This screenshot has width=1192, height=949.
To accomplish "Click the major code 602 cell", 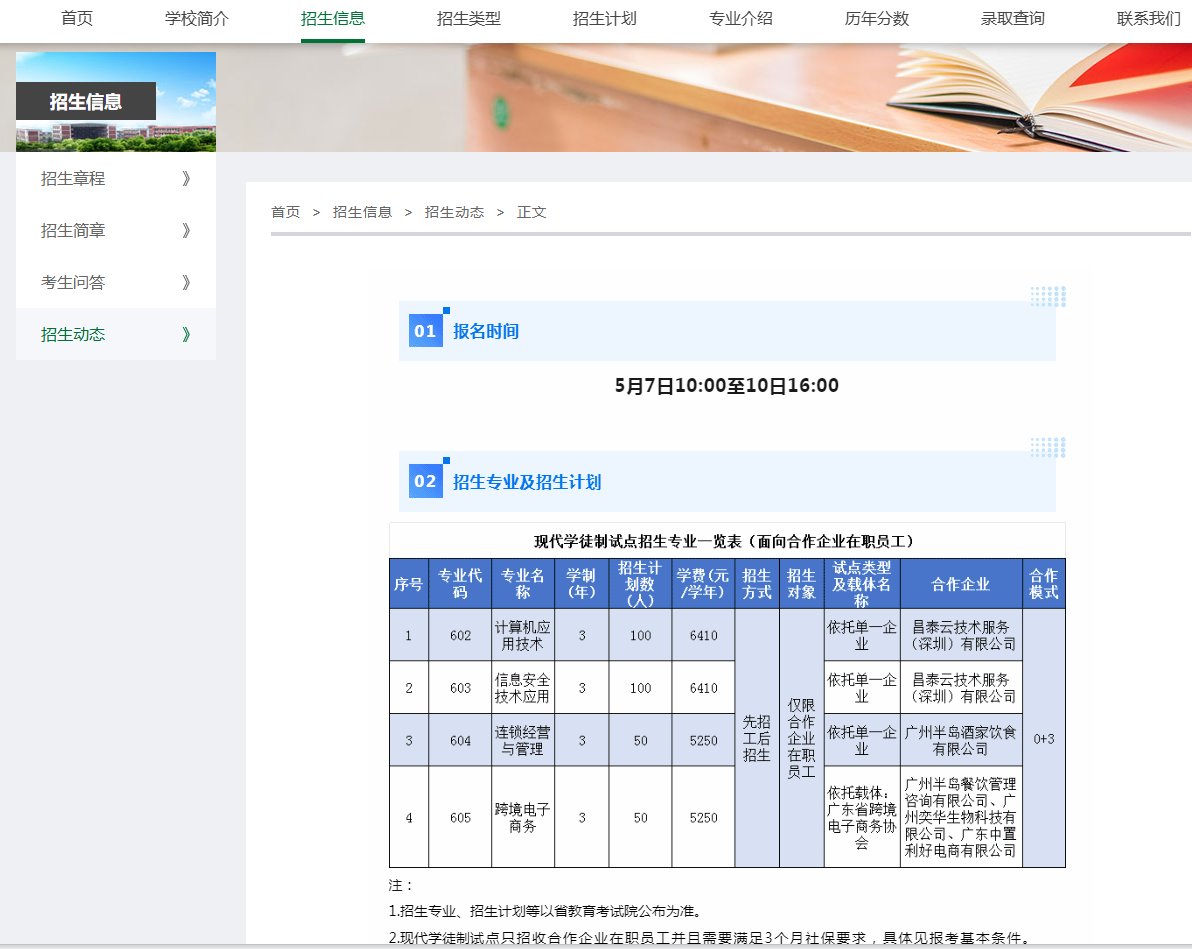I will click(x=460, y=636).
